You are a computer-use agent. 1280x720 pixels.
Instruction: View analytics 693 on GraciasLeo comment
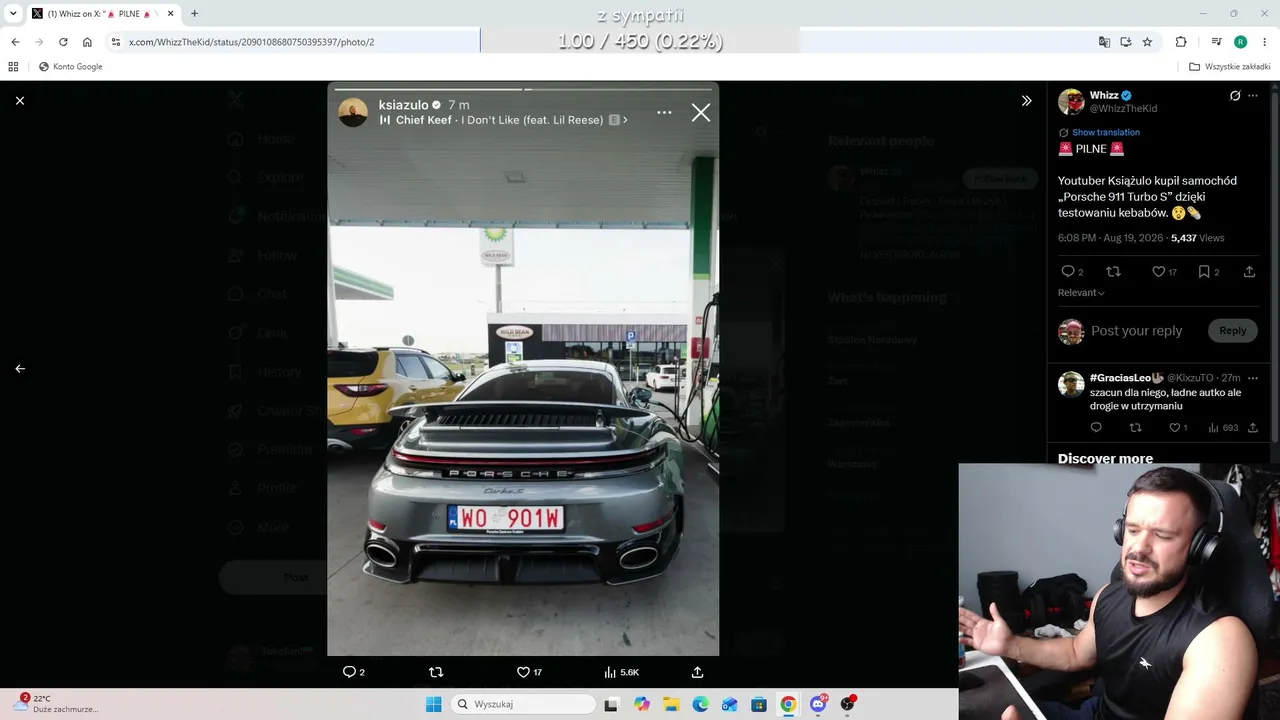point(1223,428)
